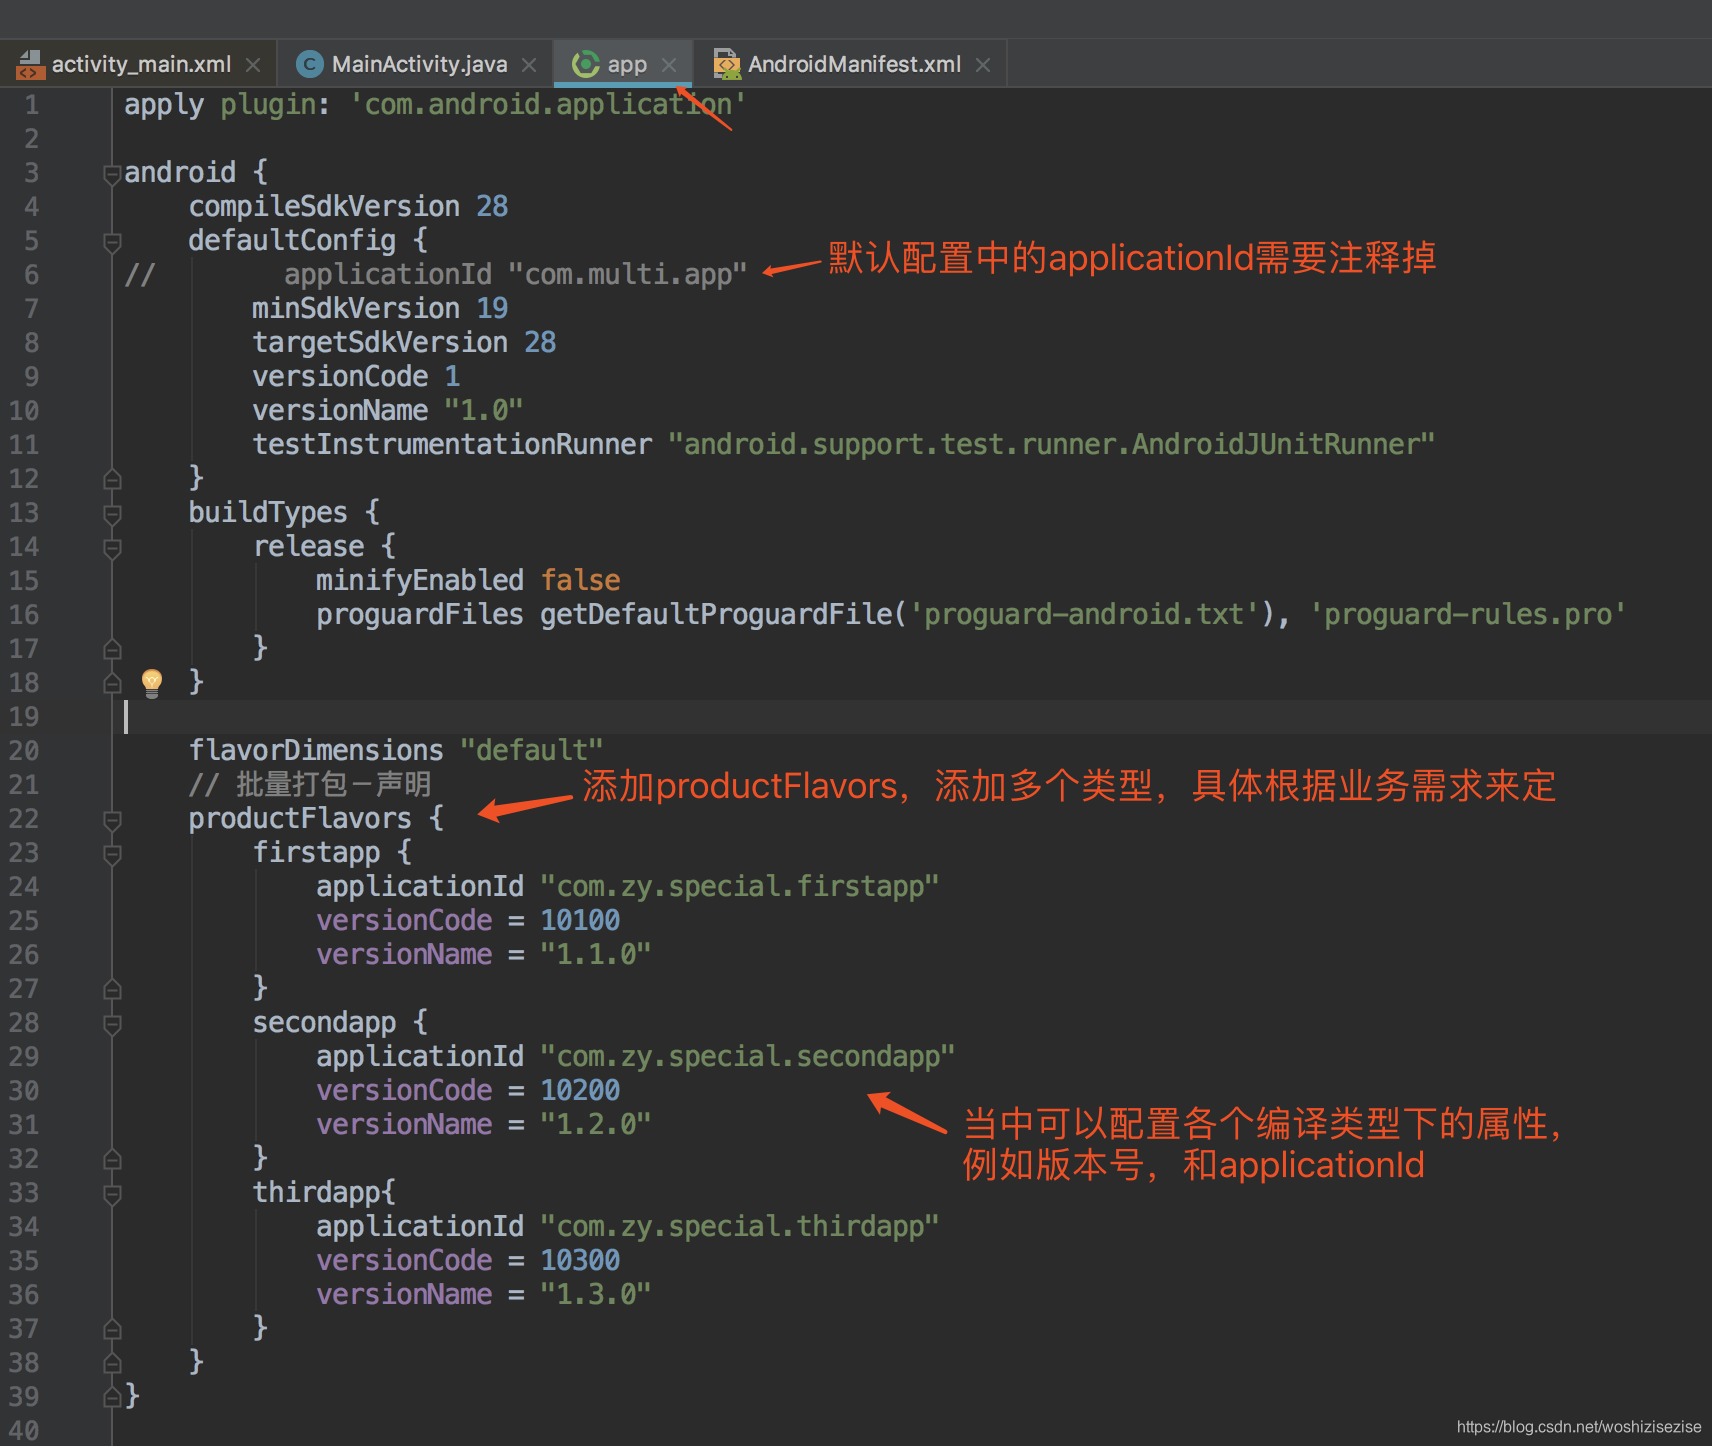Click minSdkVersion 19 text

pyautogui.click(x=380, y=308)
